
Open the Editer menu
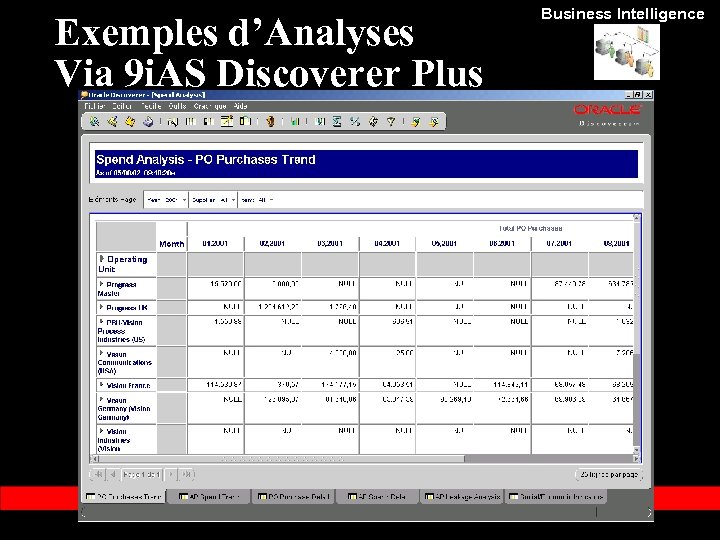coord(122,106)
